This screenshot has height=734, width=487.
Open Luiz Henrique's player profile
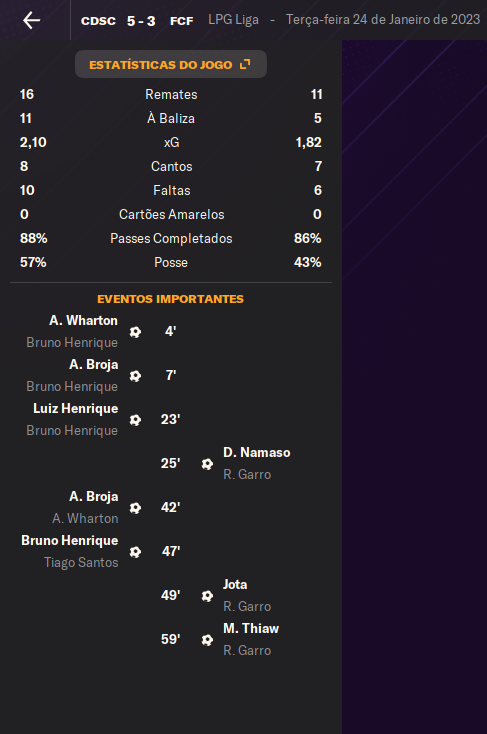pos(75,409)
